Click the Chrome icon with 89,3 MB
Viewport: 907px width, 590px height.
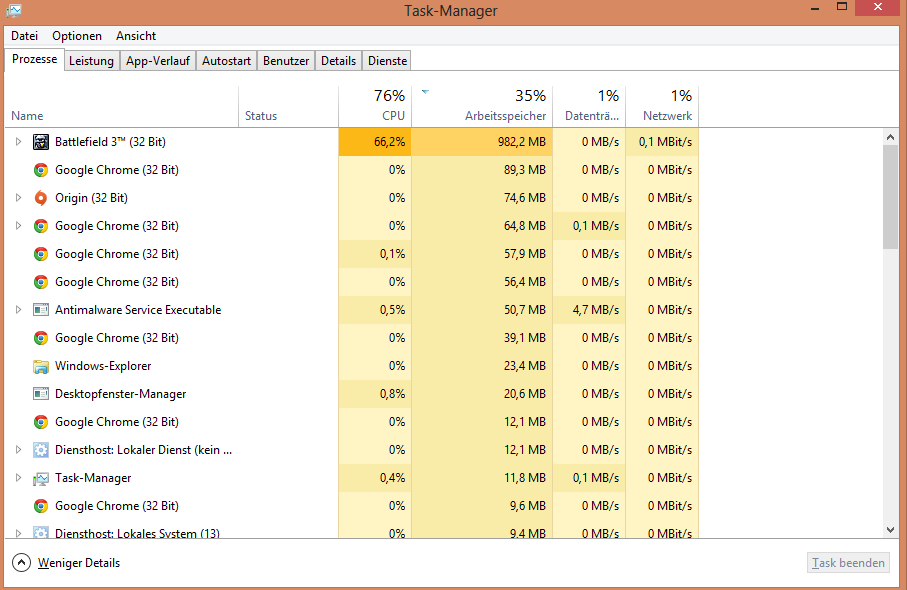(x=40, y=170)
